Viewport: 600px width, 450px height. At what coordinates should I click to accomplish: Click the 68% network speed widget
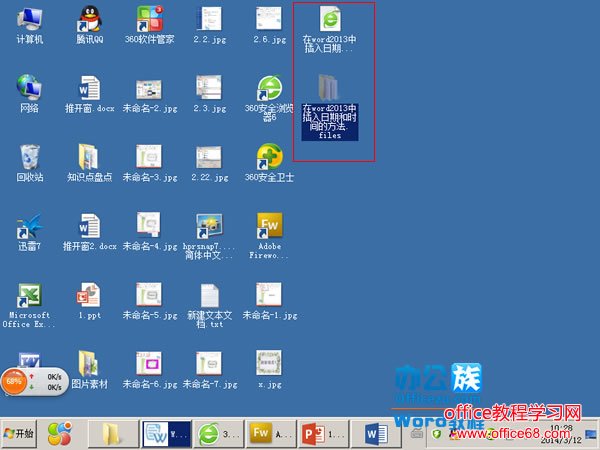coord(34,382)
